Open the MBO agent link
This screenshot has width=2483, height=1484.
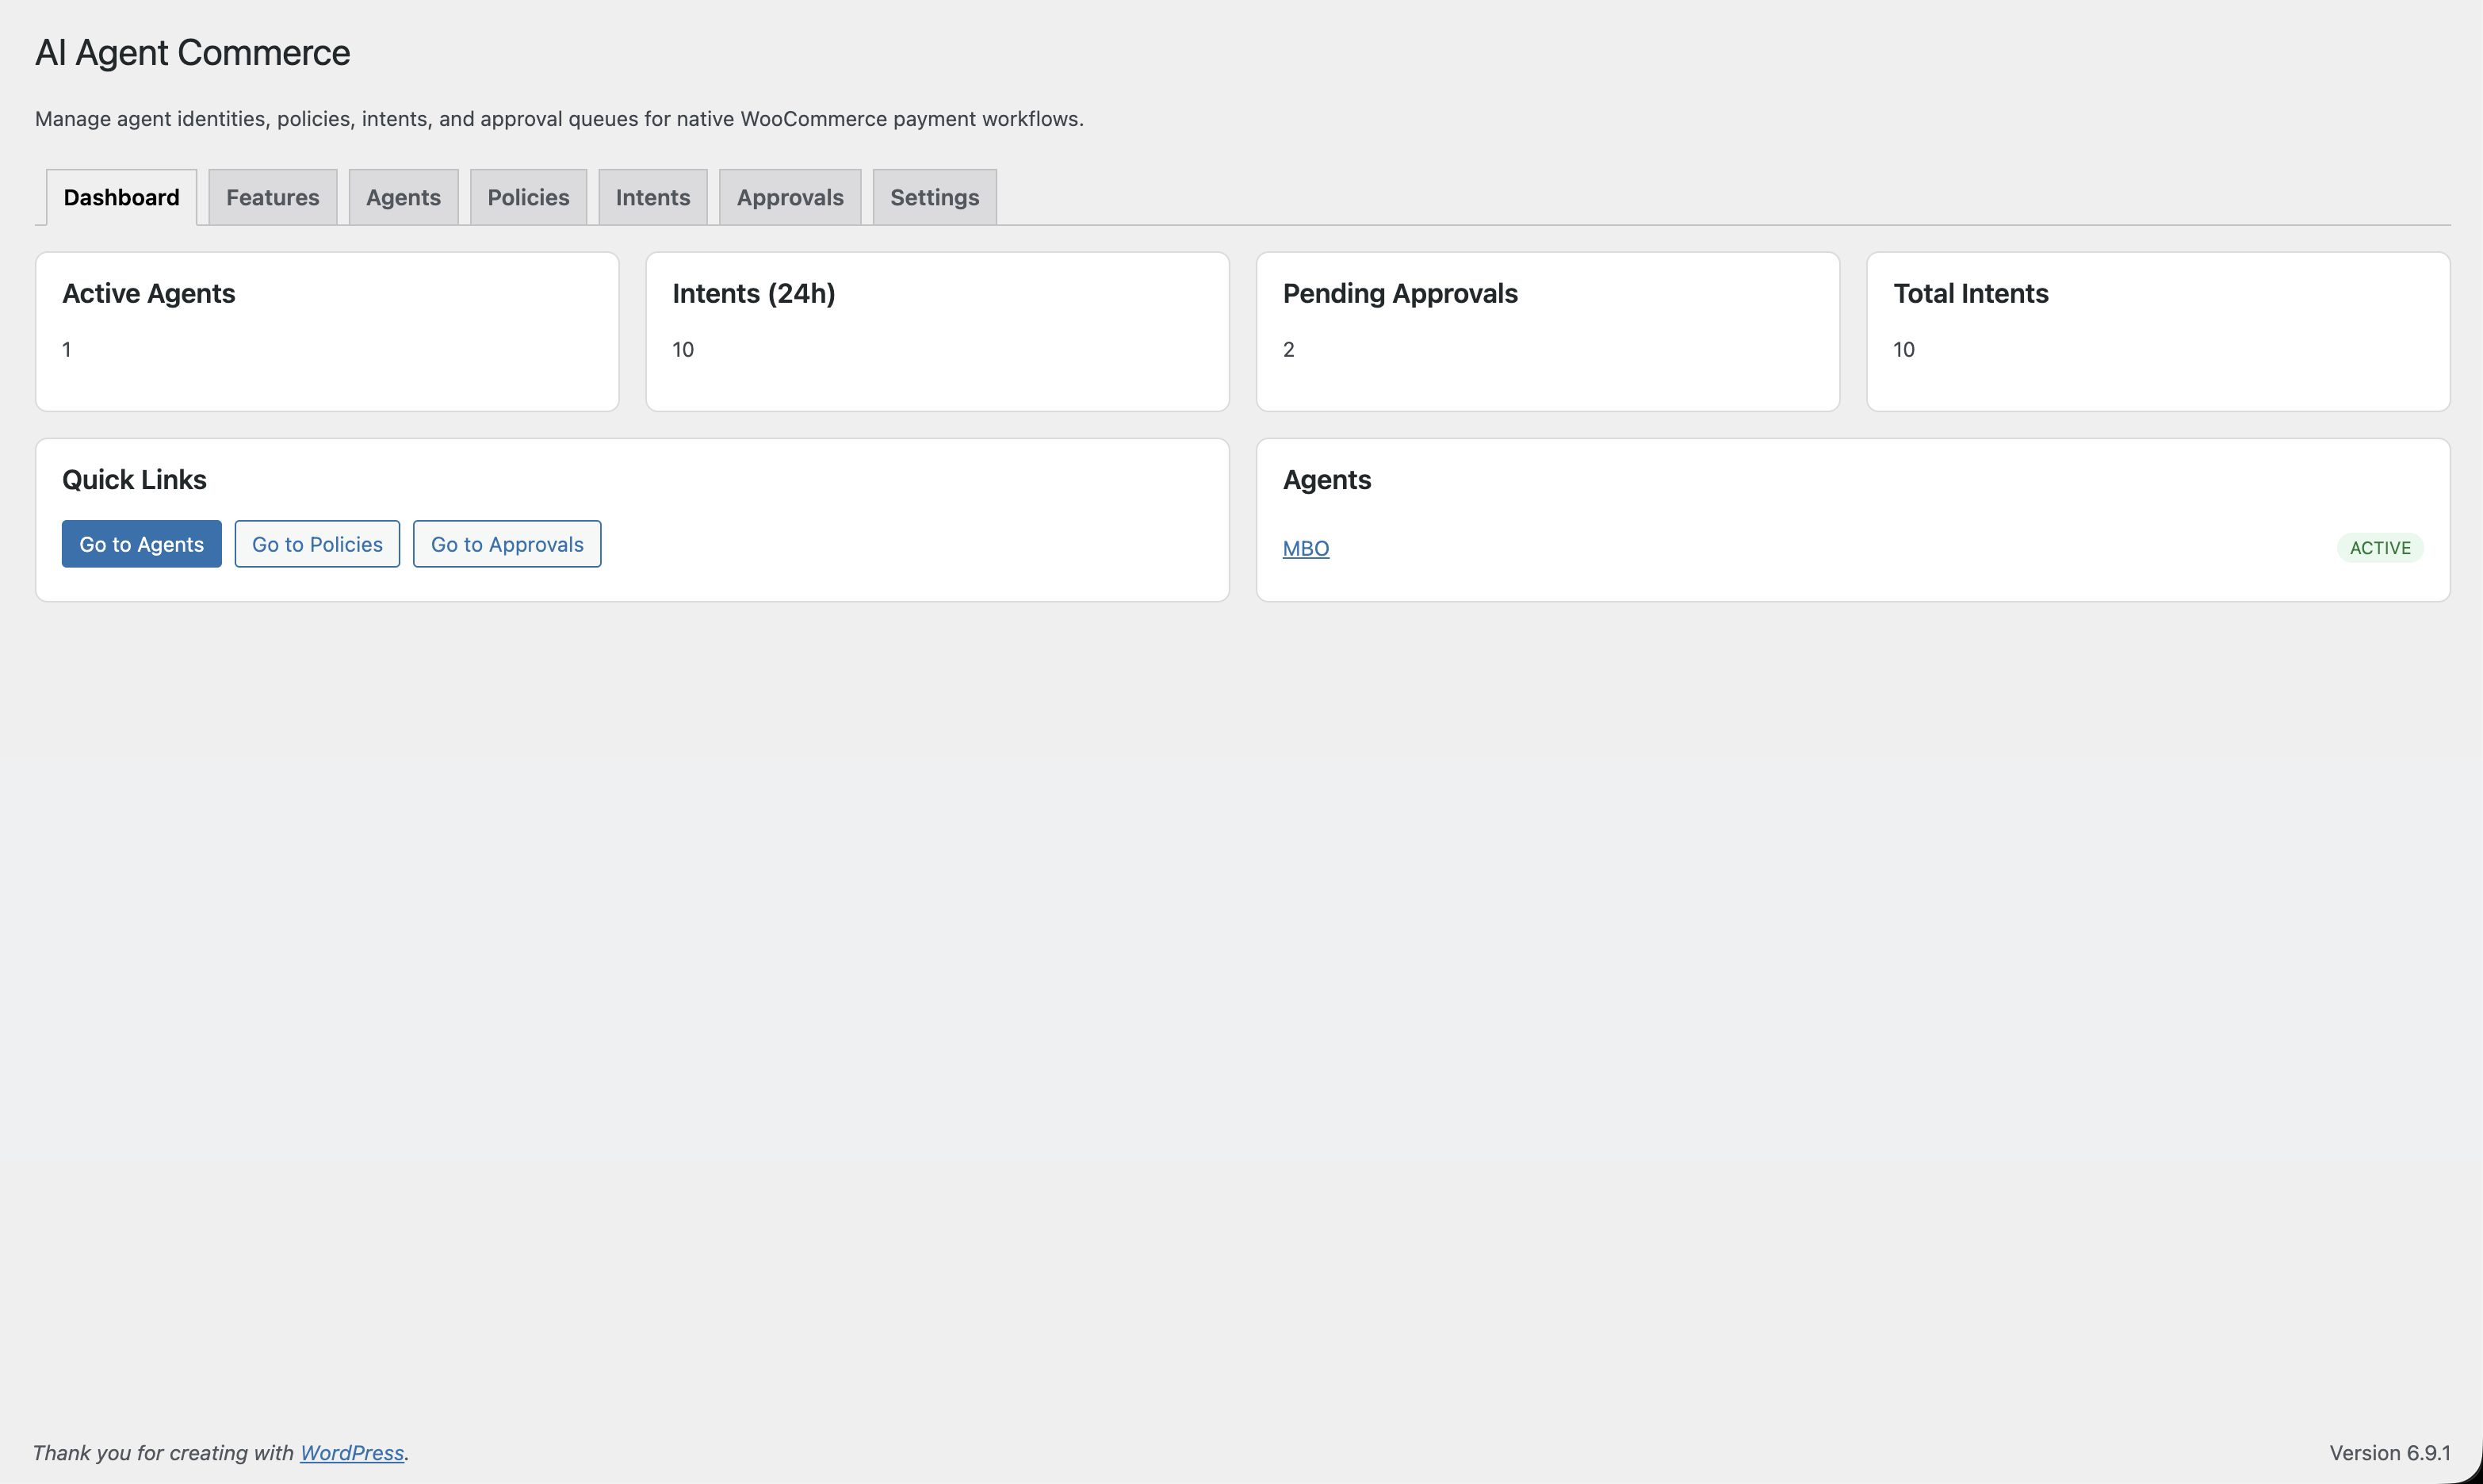(1305, 548)
